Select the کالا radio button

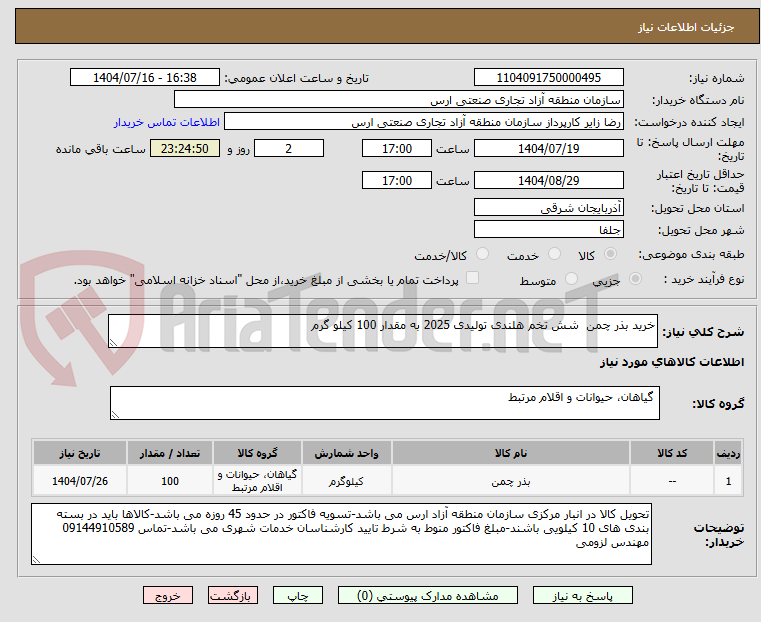tap(611, 254)
